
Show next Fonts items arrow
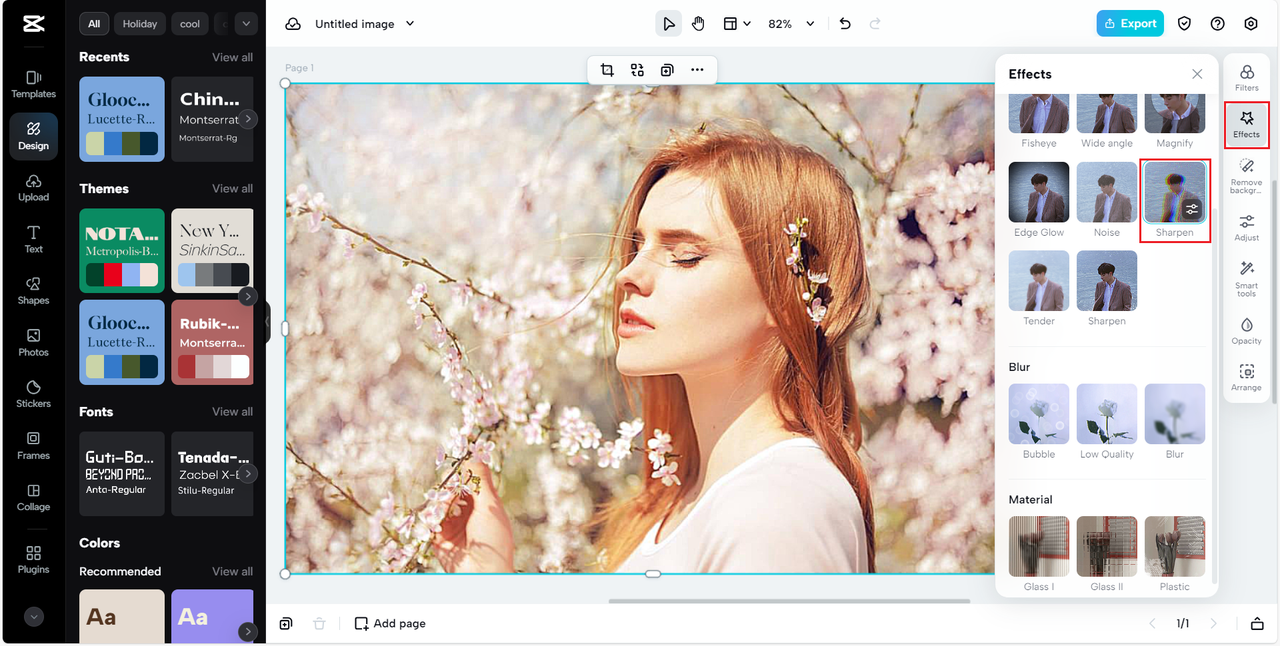pyautogui.click(x=247, y=473)
